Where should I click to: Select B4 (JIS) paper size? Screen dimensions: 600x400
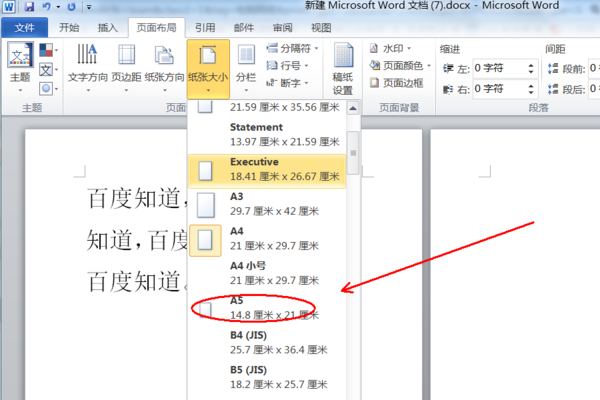click(267, 343)
